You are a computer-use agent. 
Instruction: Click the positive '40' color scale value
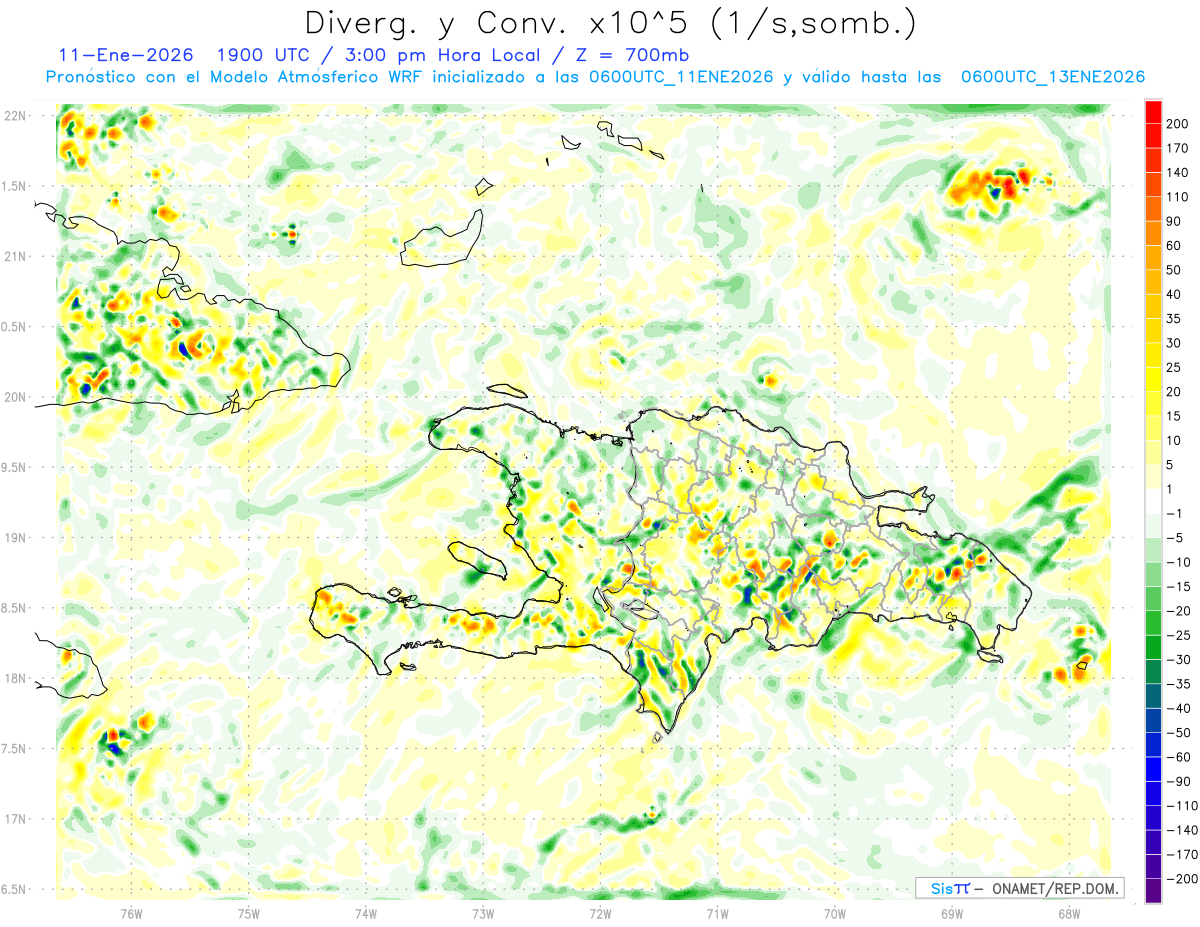pyautogui.click(x=1175, y=295)
